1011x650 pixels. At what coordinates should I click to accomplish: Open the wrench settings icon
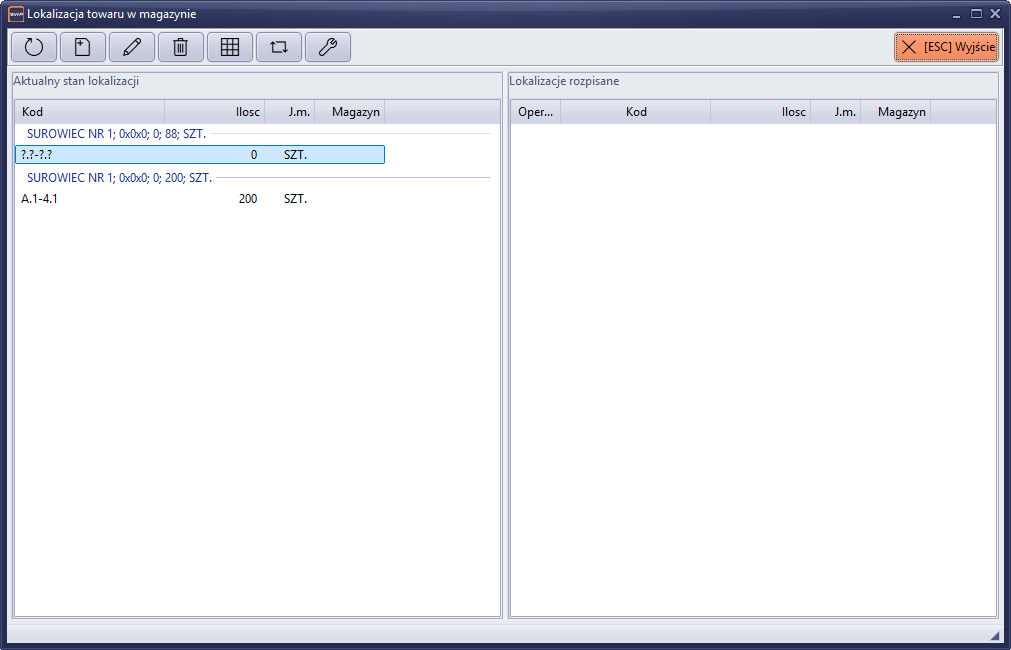coord(328,47)
